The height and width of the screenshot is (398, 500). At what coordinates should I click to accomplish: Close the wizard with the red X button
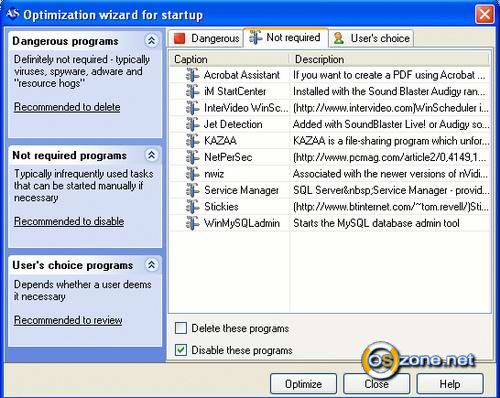click(484, 14)
